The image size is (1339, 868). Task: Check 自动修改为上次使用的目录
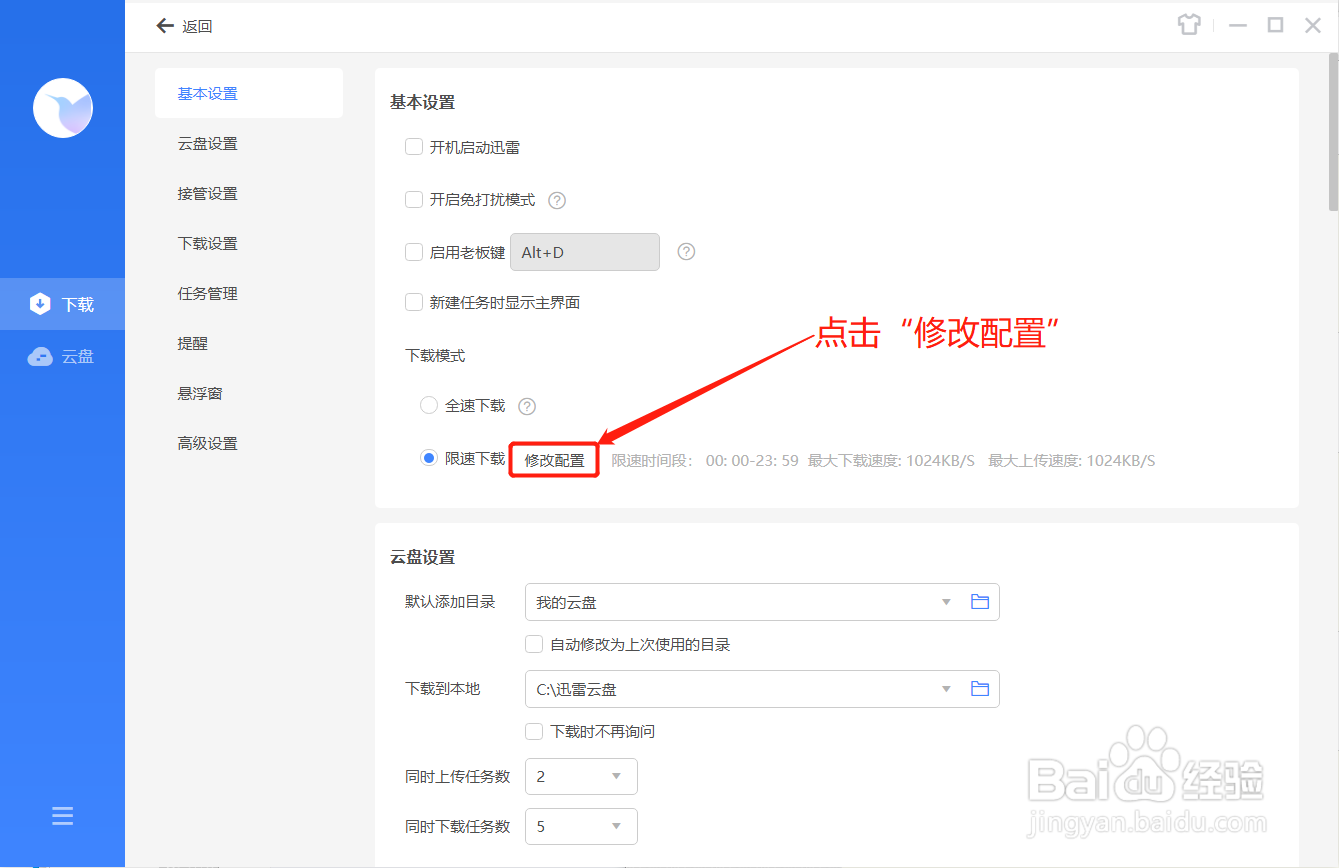[x=534, y=644]
